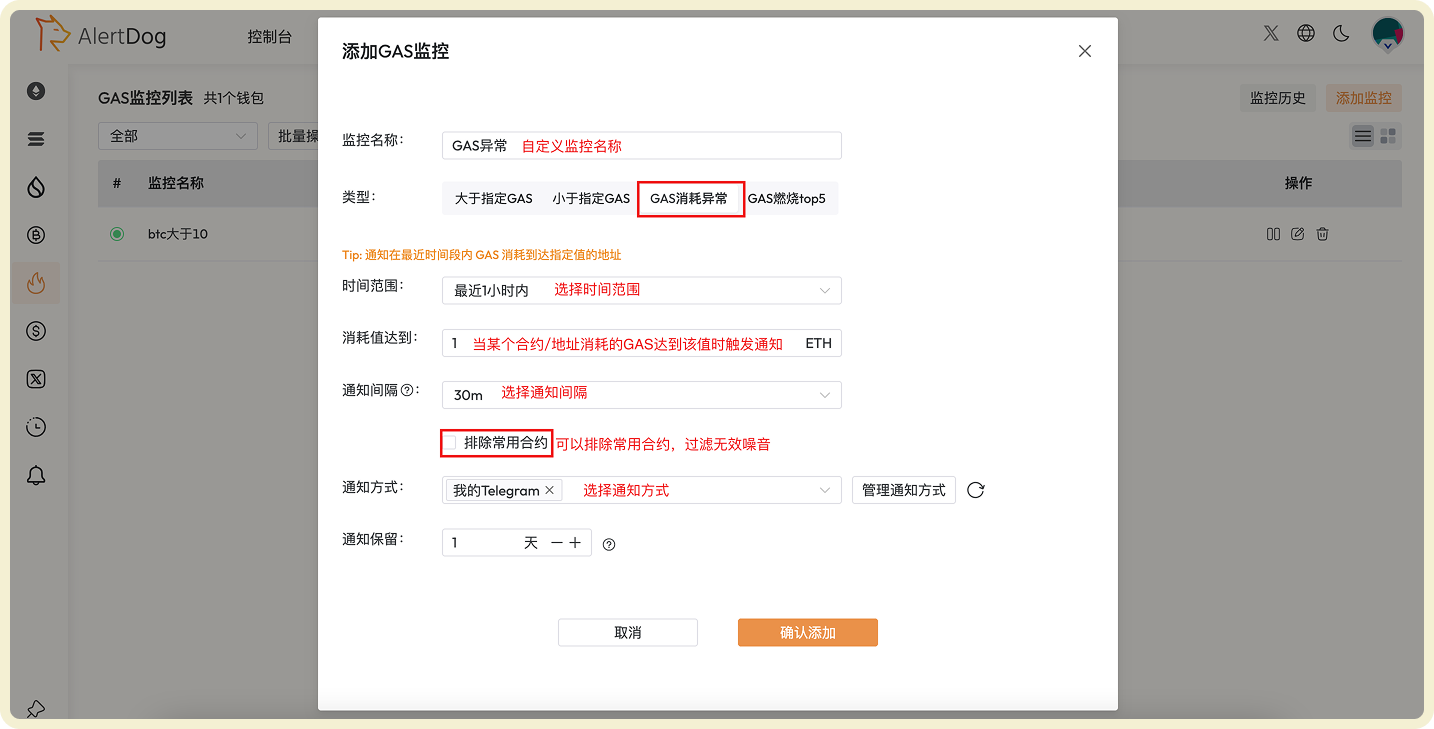
Task: Switch to grid view of monitor list
Action: click(1388, 135)
